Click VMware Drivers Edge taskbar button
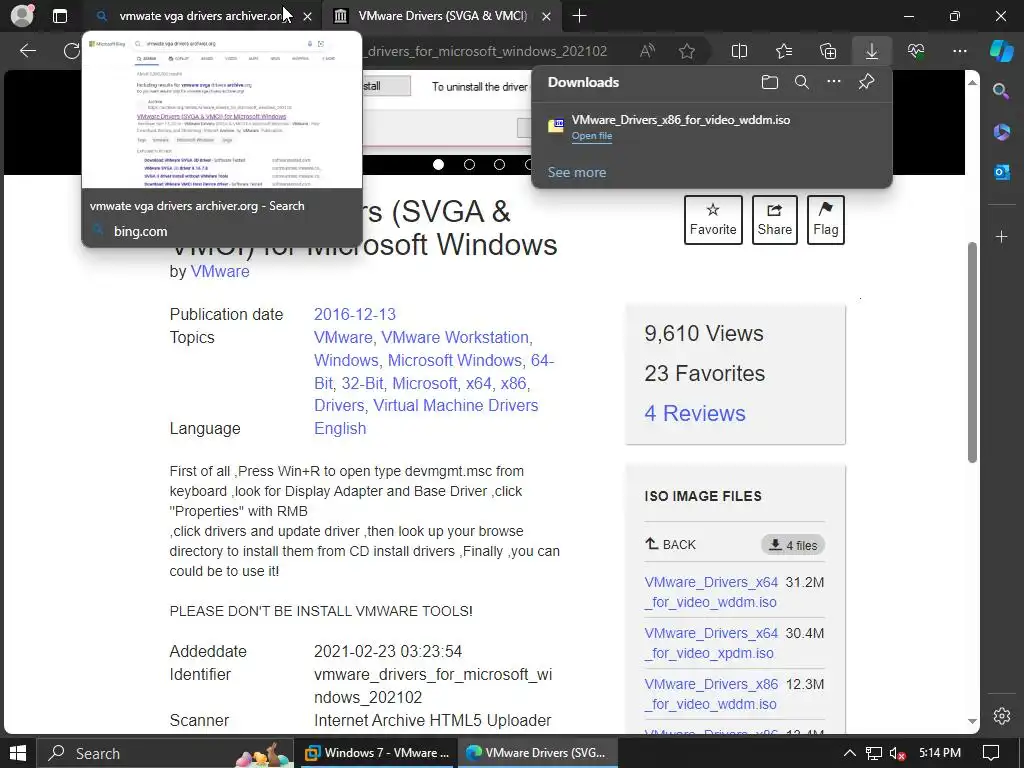This screenshot has height=768, width=1024. coord(537,754)
